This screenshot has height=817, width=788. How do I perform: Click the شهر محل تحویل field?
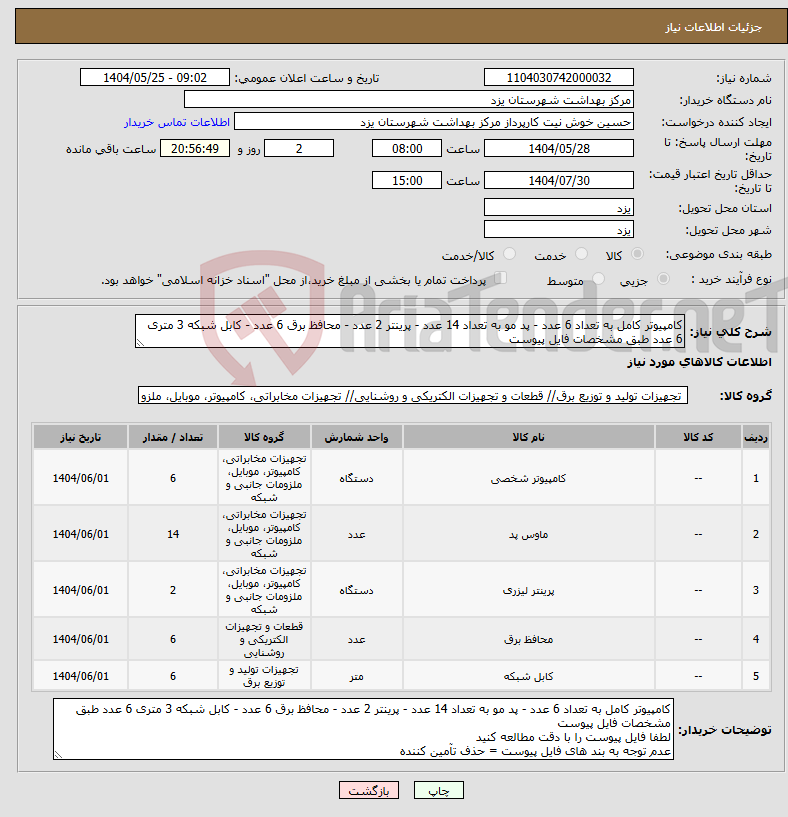coord(559,229)
